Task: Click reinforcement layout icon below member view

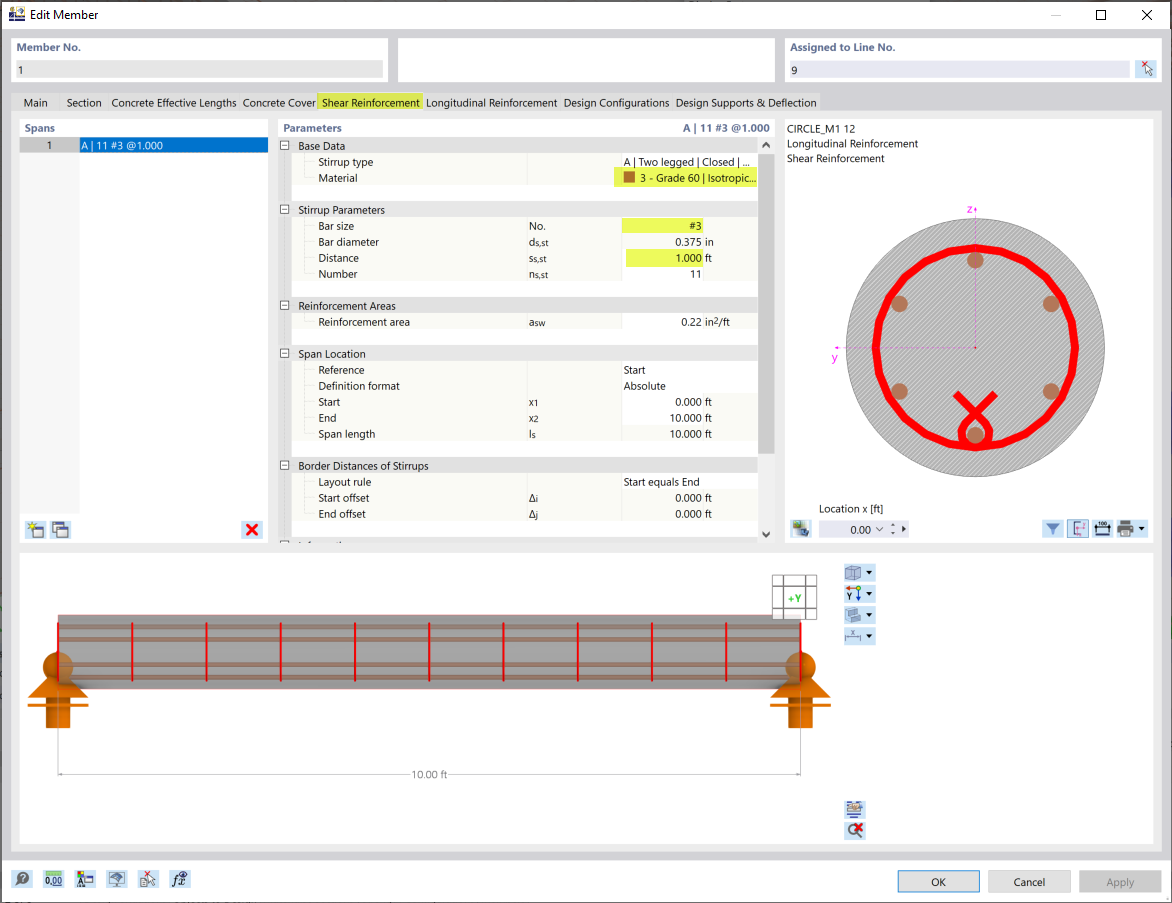Action: (855, 810)
